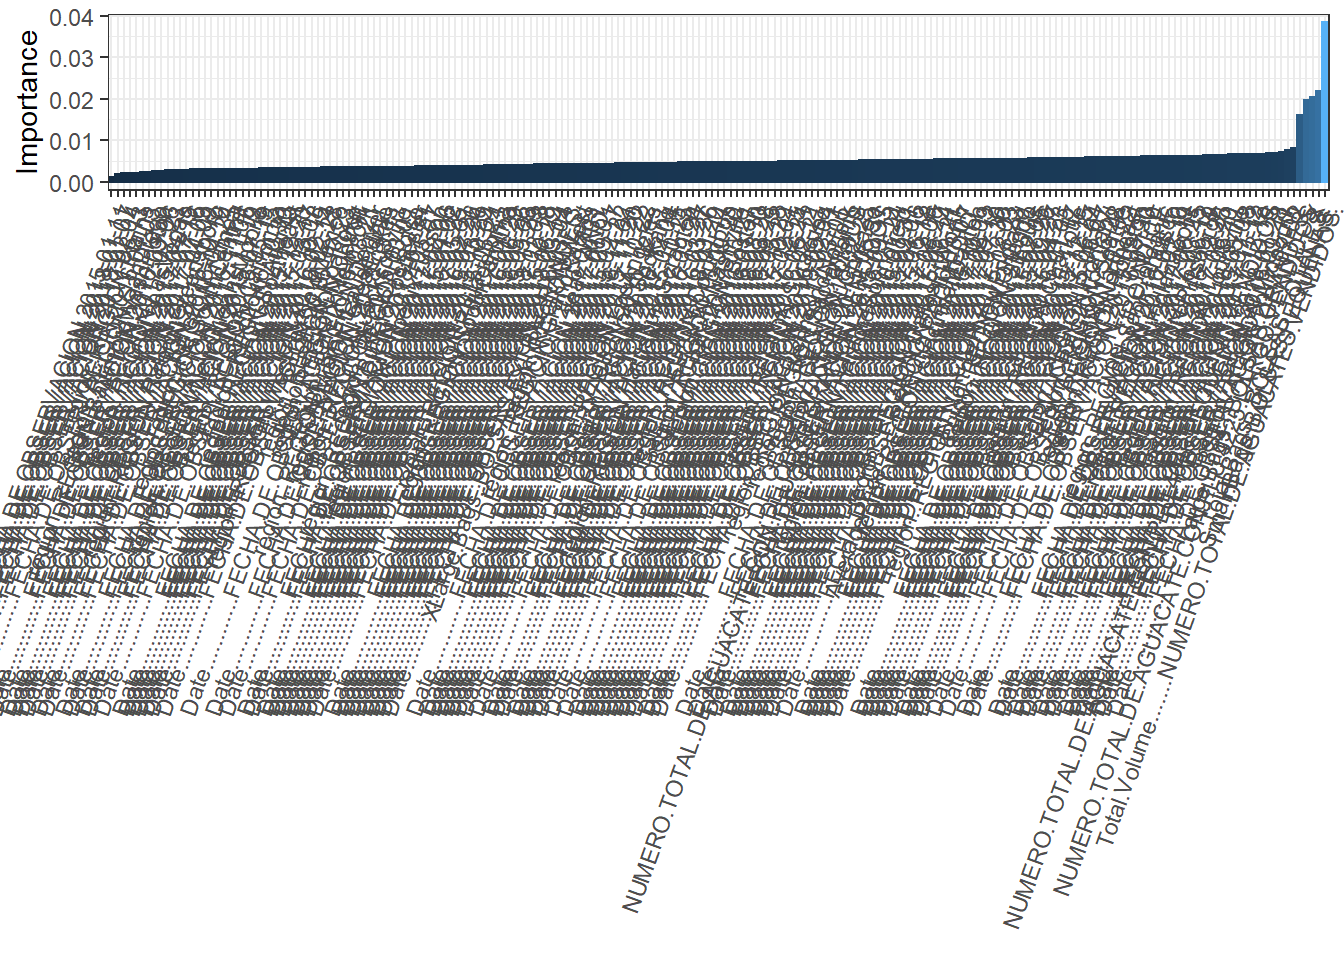Select the 0.03 y-axis tick label
This screenshot has width=1344, height=960.
[x=71, y=58]
